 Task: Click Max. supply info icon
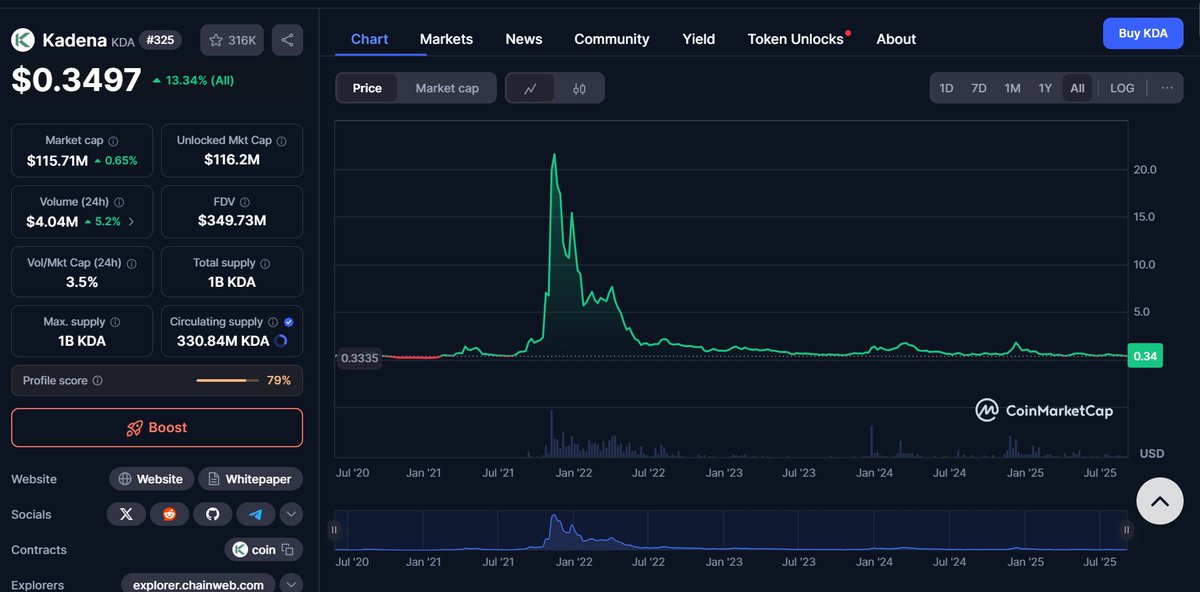point(115,322)
